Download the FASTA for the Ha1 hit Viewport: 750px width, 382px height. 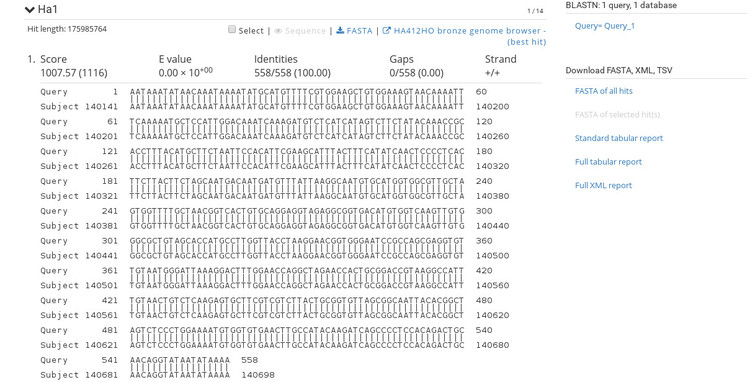point(359,31)
